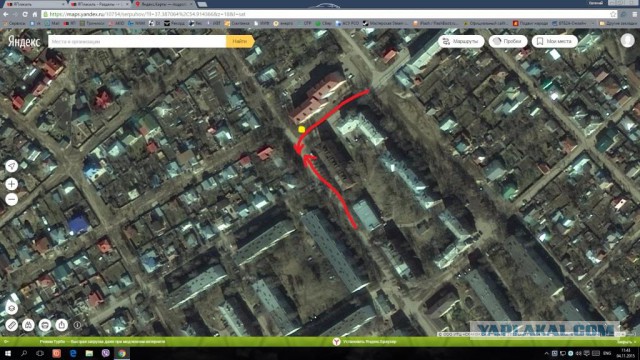640x360 pixels.
Task: Open the Chrome menu icon
Action: (635, 14)
